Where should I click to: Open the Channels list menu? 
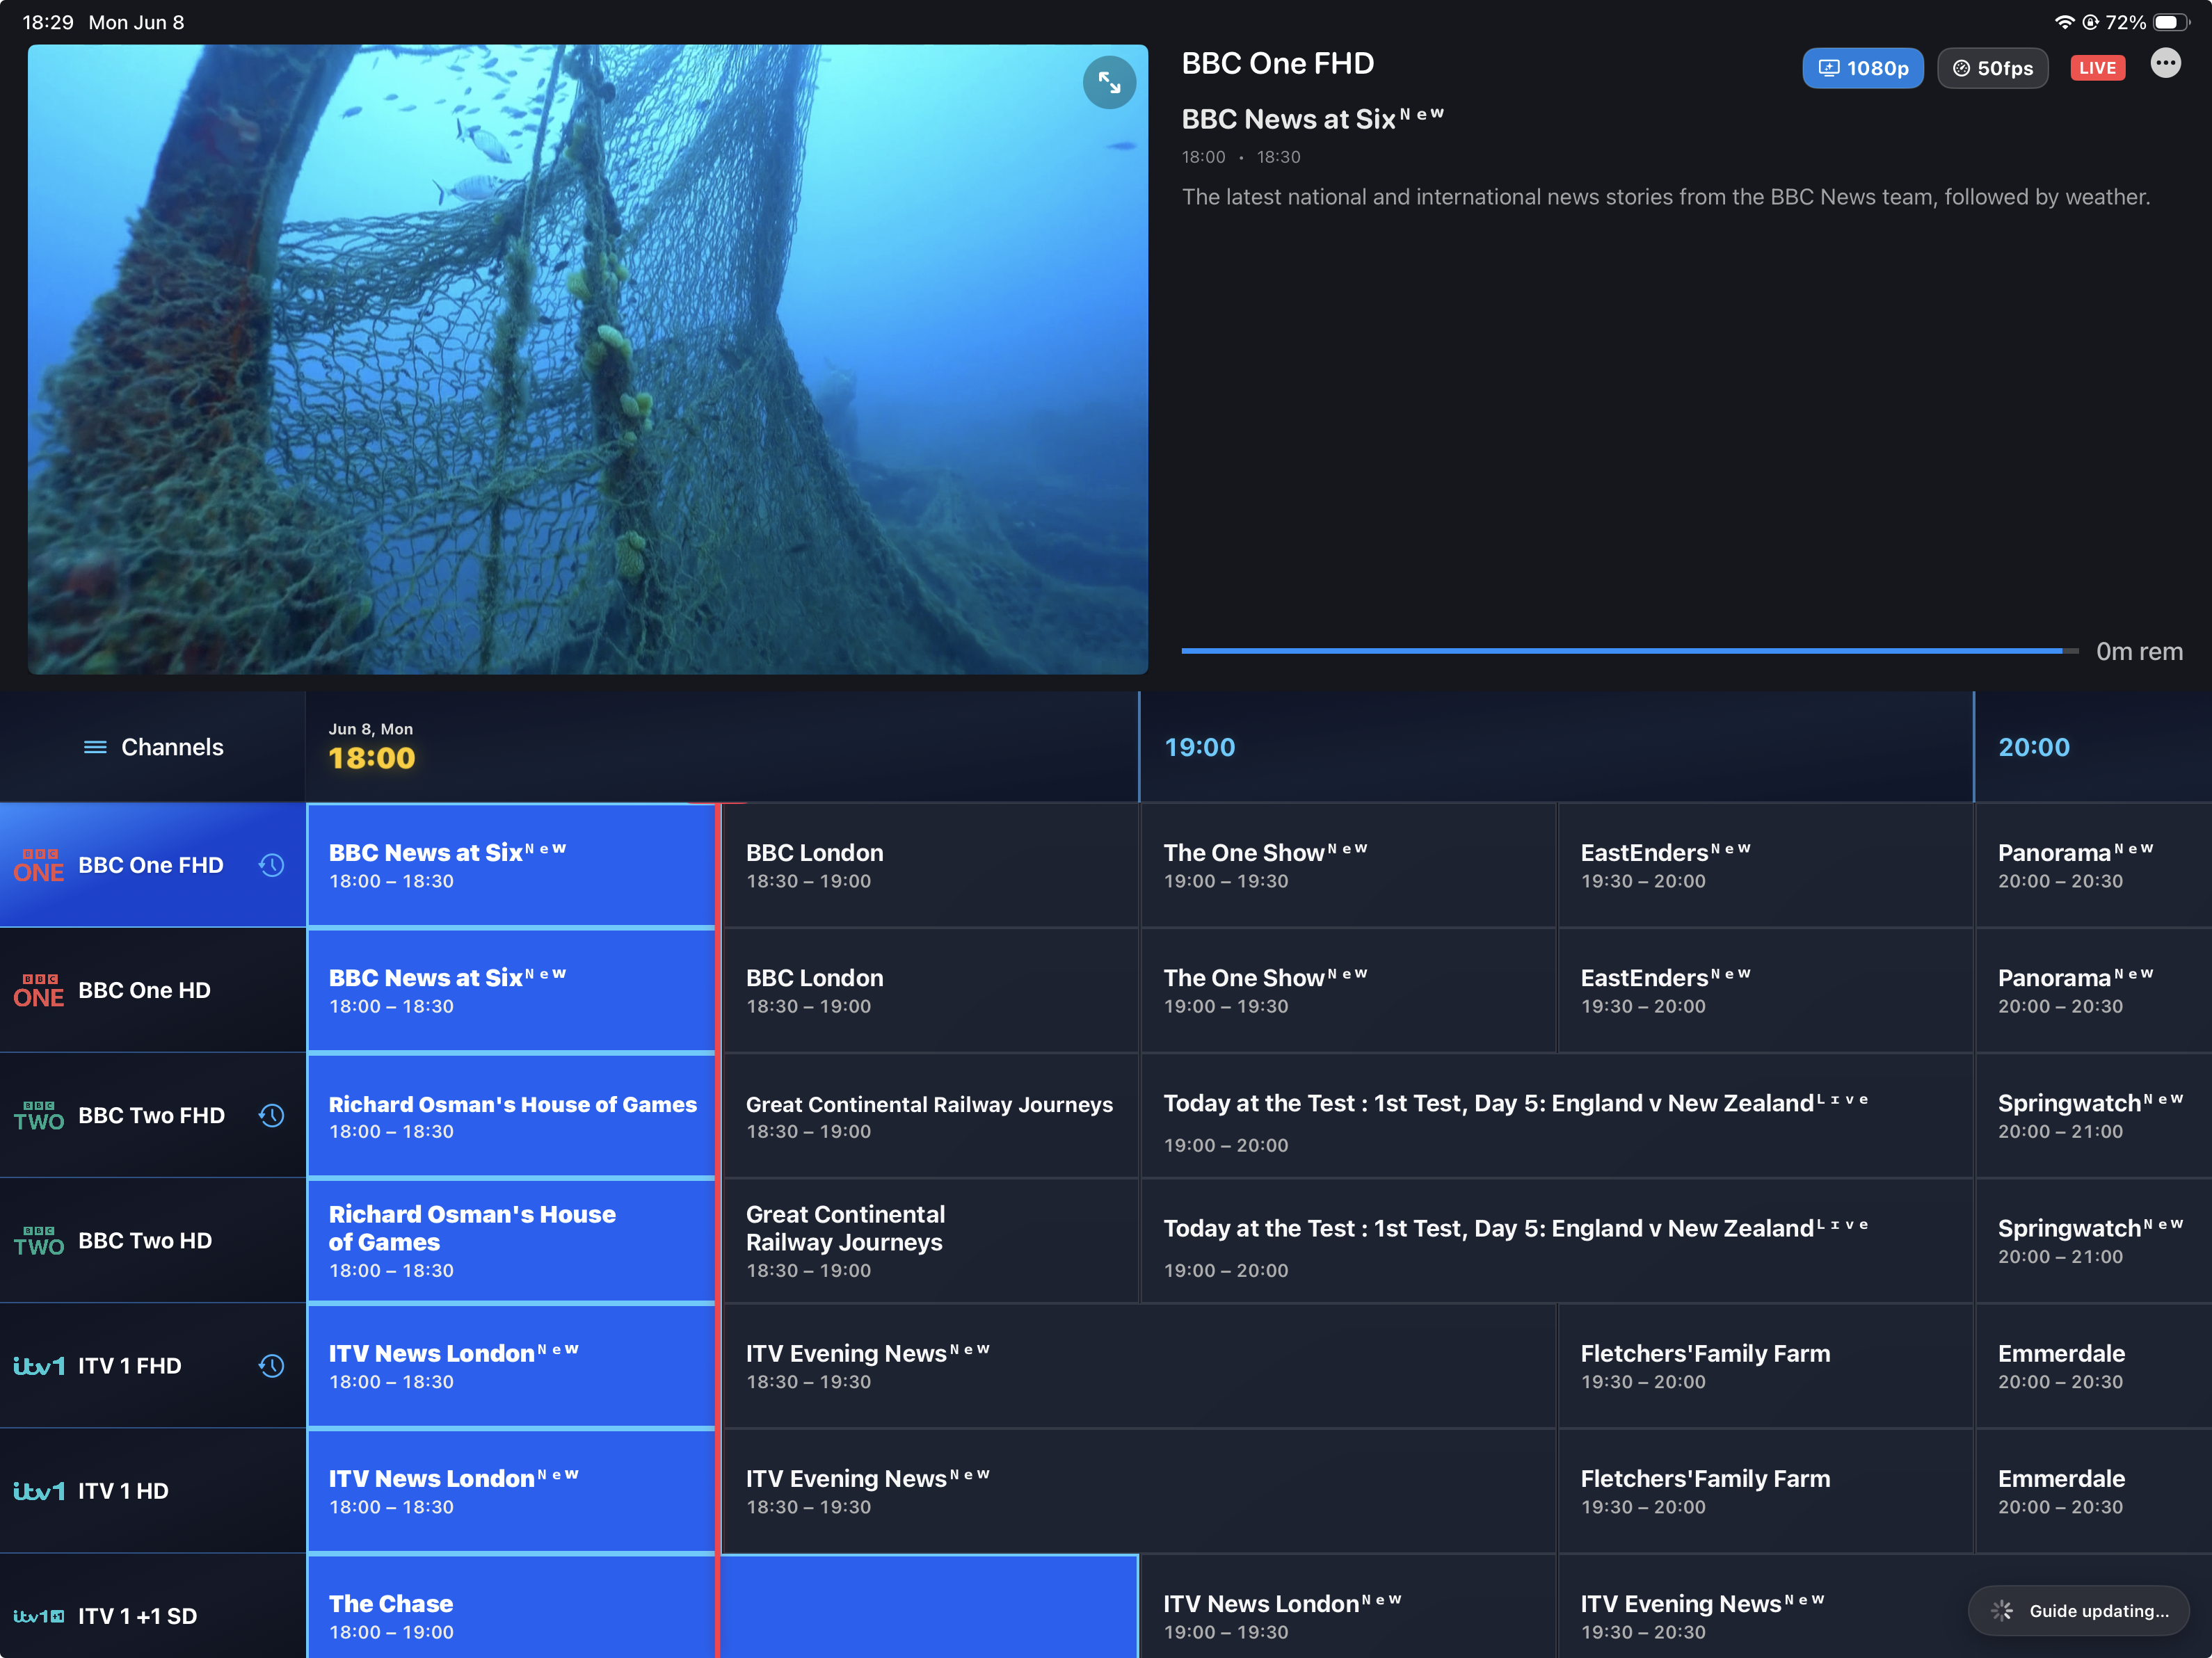[153, 747]
